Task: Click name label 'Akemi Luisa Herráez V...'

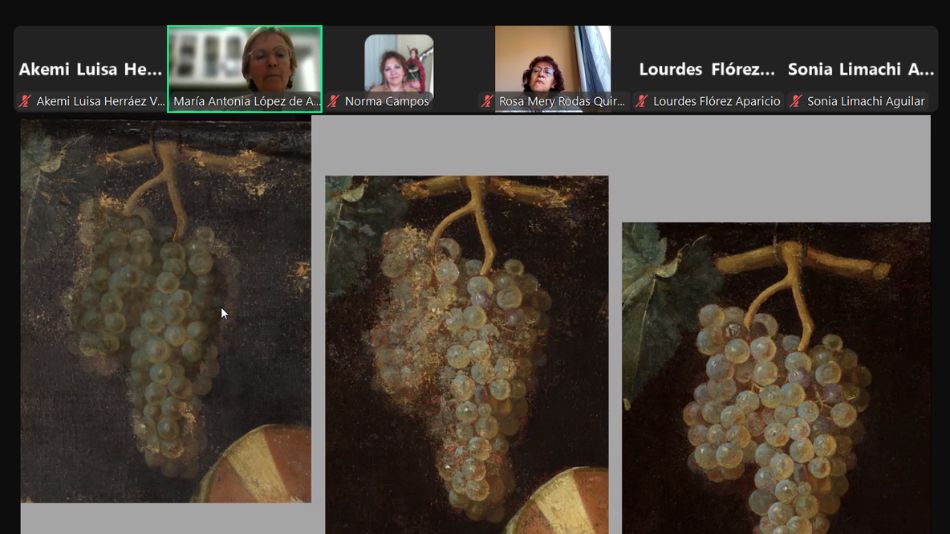Action: click(x=101, y=101)
